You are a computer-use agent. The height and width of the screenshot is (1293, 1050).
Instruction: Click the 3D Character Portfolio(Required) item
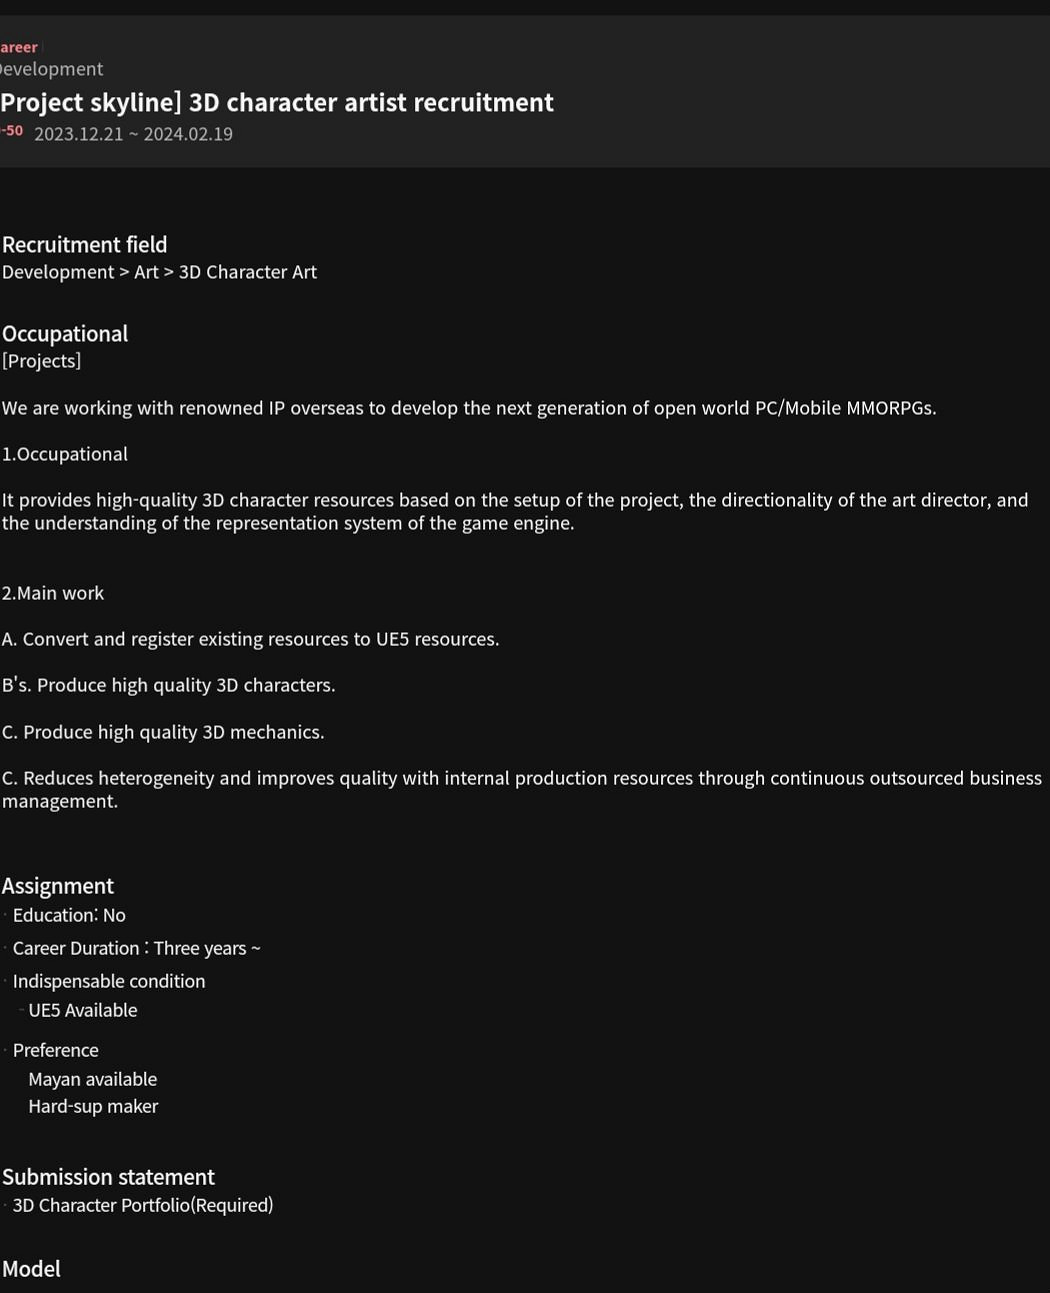click(x=143, y=1205)
